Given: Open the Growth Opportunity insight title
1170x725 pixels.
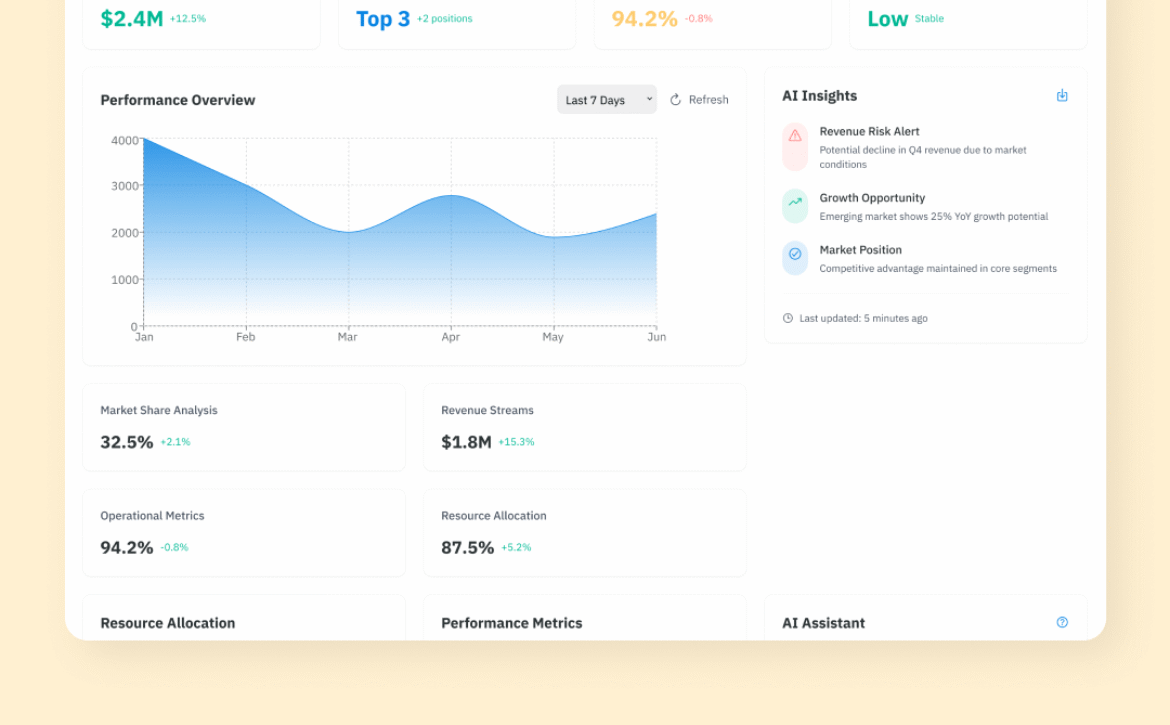Looking at the screenshot, I should [x=872, y=198].
